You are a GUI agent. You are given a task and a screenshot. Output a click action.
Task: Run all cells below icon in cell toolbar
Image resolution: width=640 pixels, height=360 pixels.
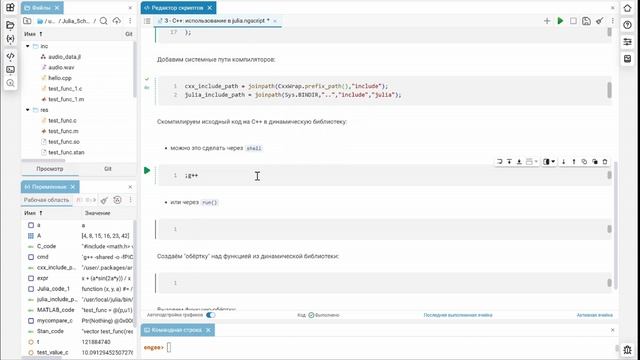pos(519,162)
